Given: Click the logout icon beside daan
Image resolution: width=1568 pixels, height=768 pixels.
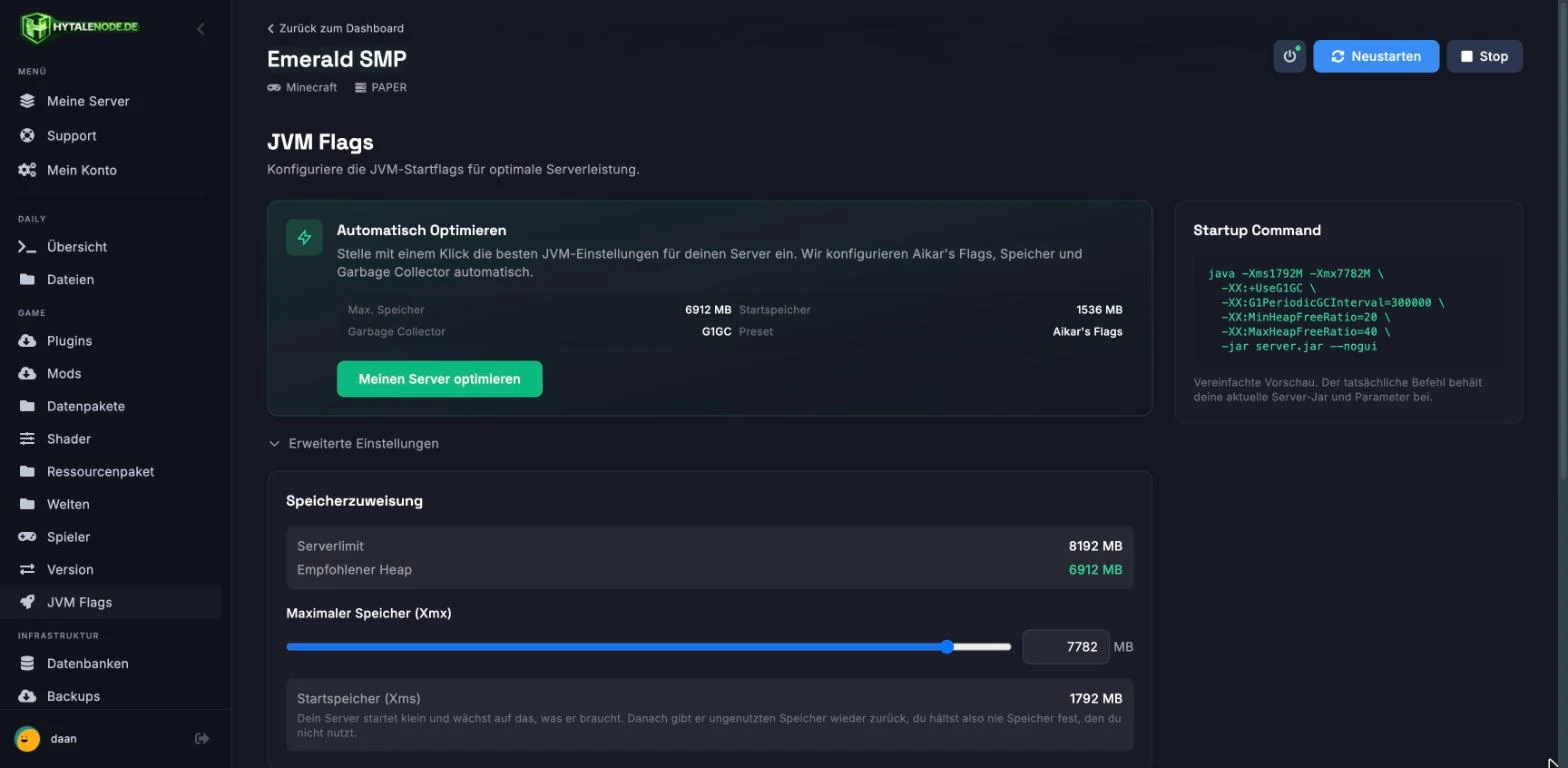Looking at the screenshot, I should click(202, 739).
